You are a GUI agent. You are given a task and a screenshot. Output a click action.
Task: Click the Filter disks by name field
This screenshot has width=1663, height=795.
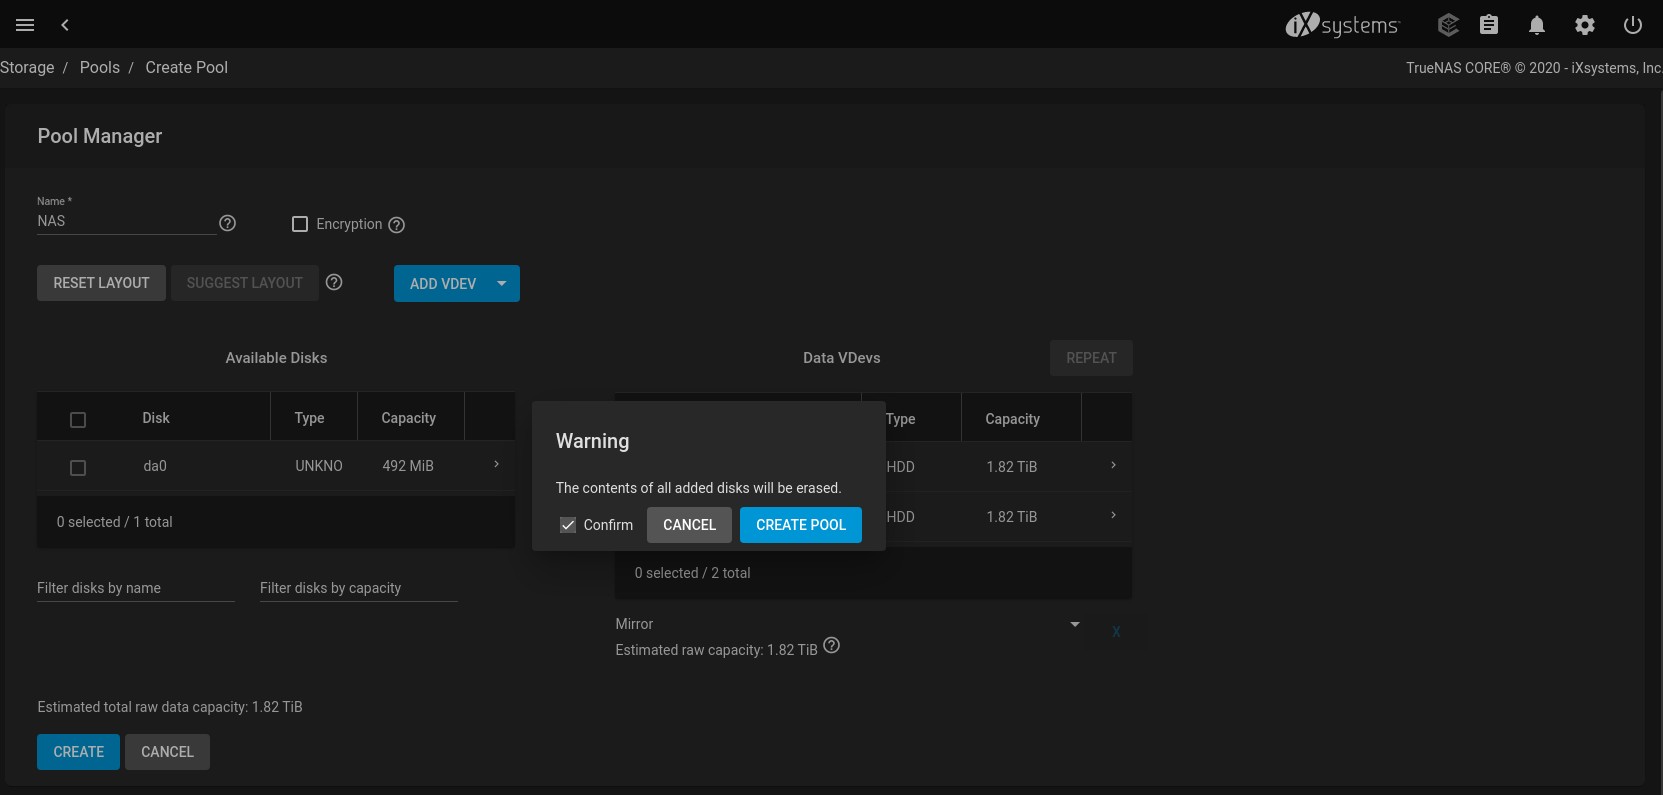135,588
